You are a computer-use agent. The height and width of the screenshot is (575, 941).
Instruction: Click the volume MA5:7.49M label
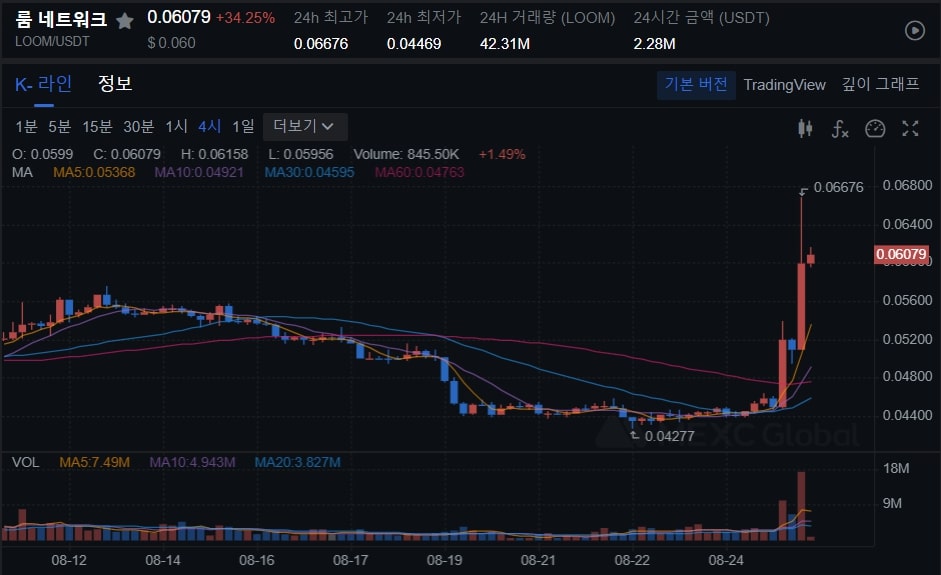point(94,463)
